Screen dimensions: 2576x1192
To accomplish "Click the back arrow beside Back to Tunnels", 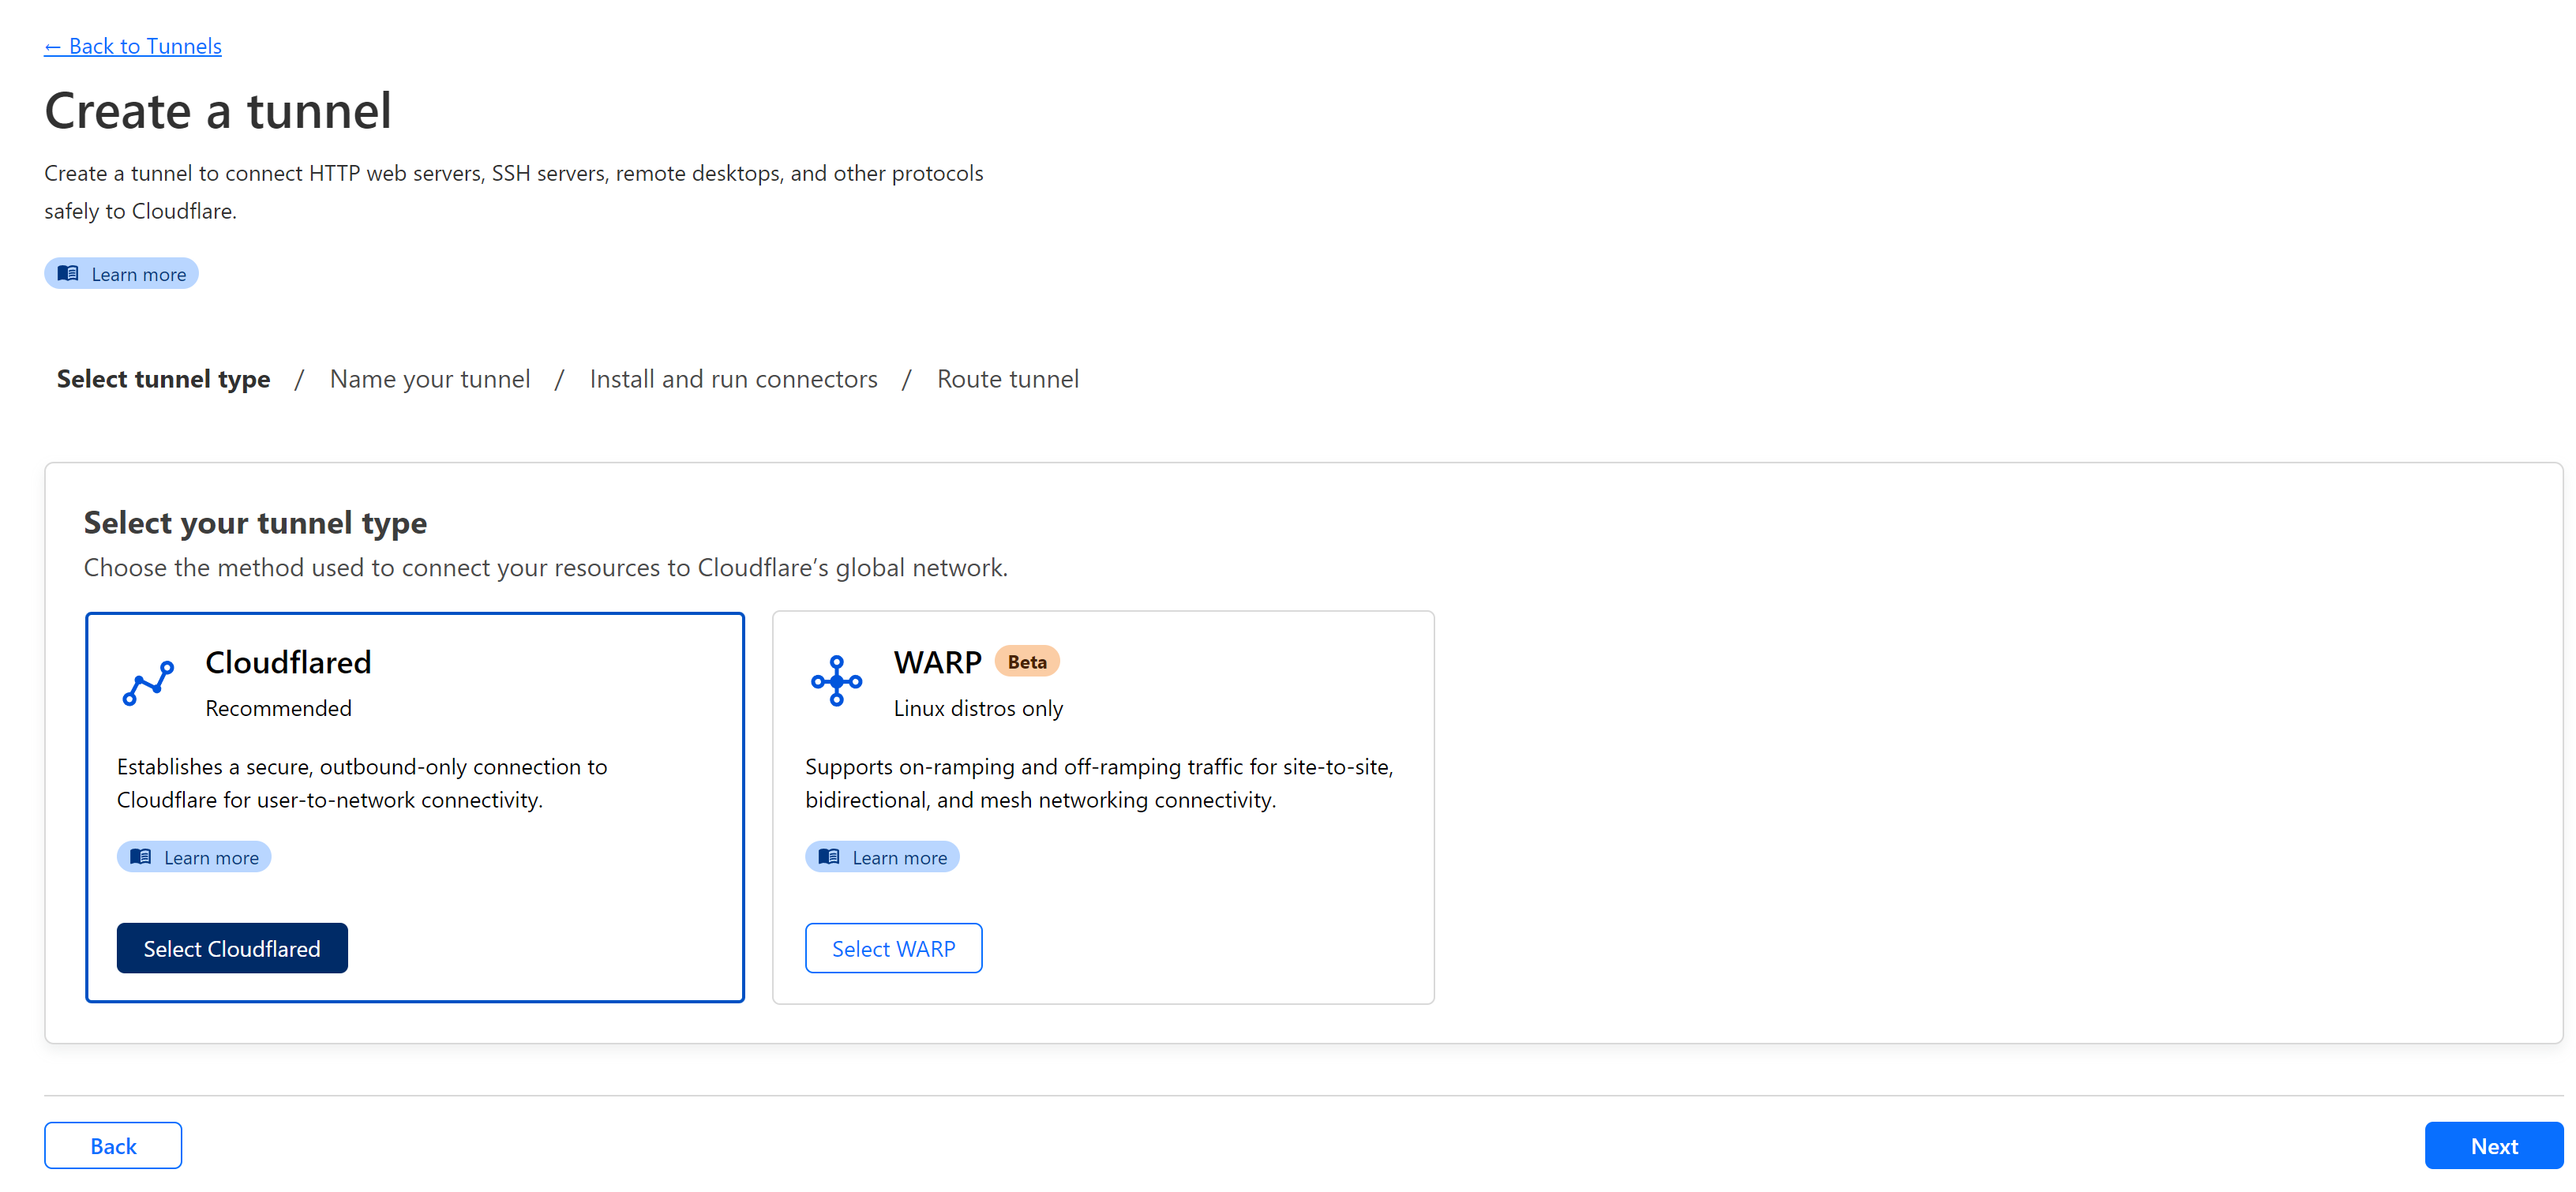I will click(54, 46).
